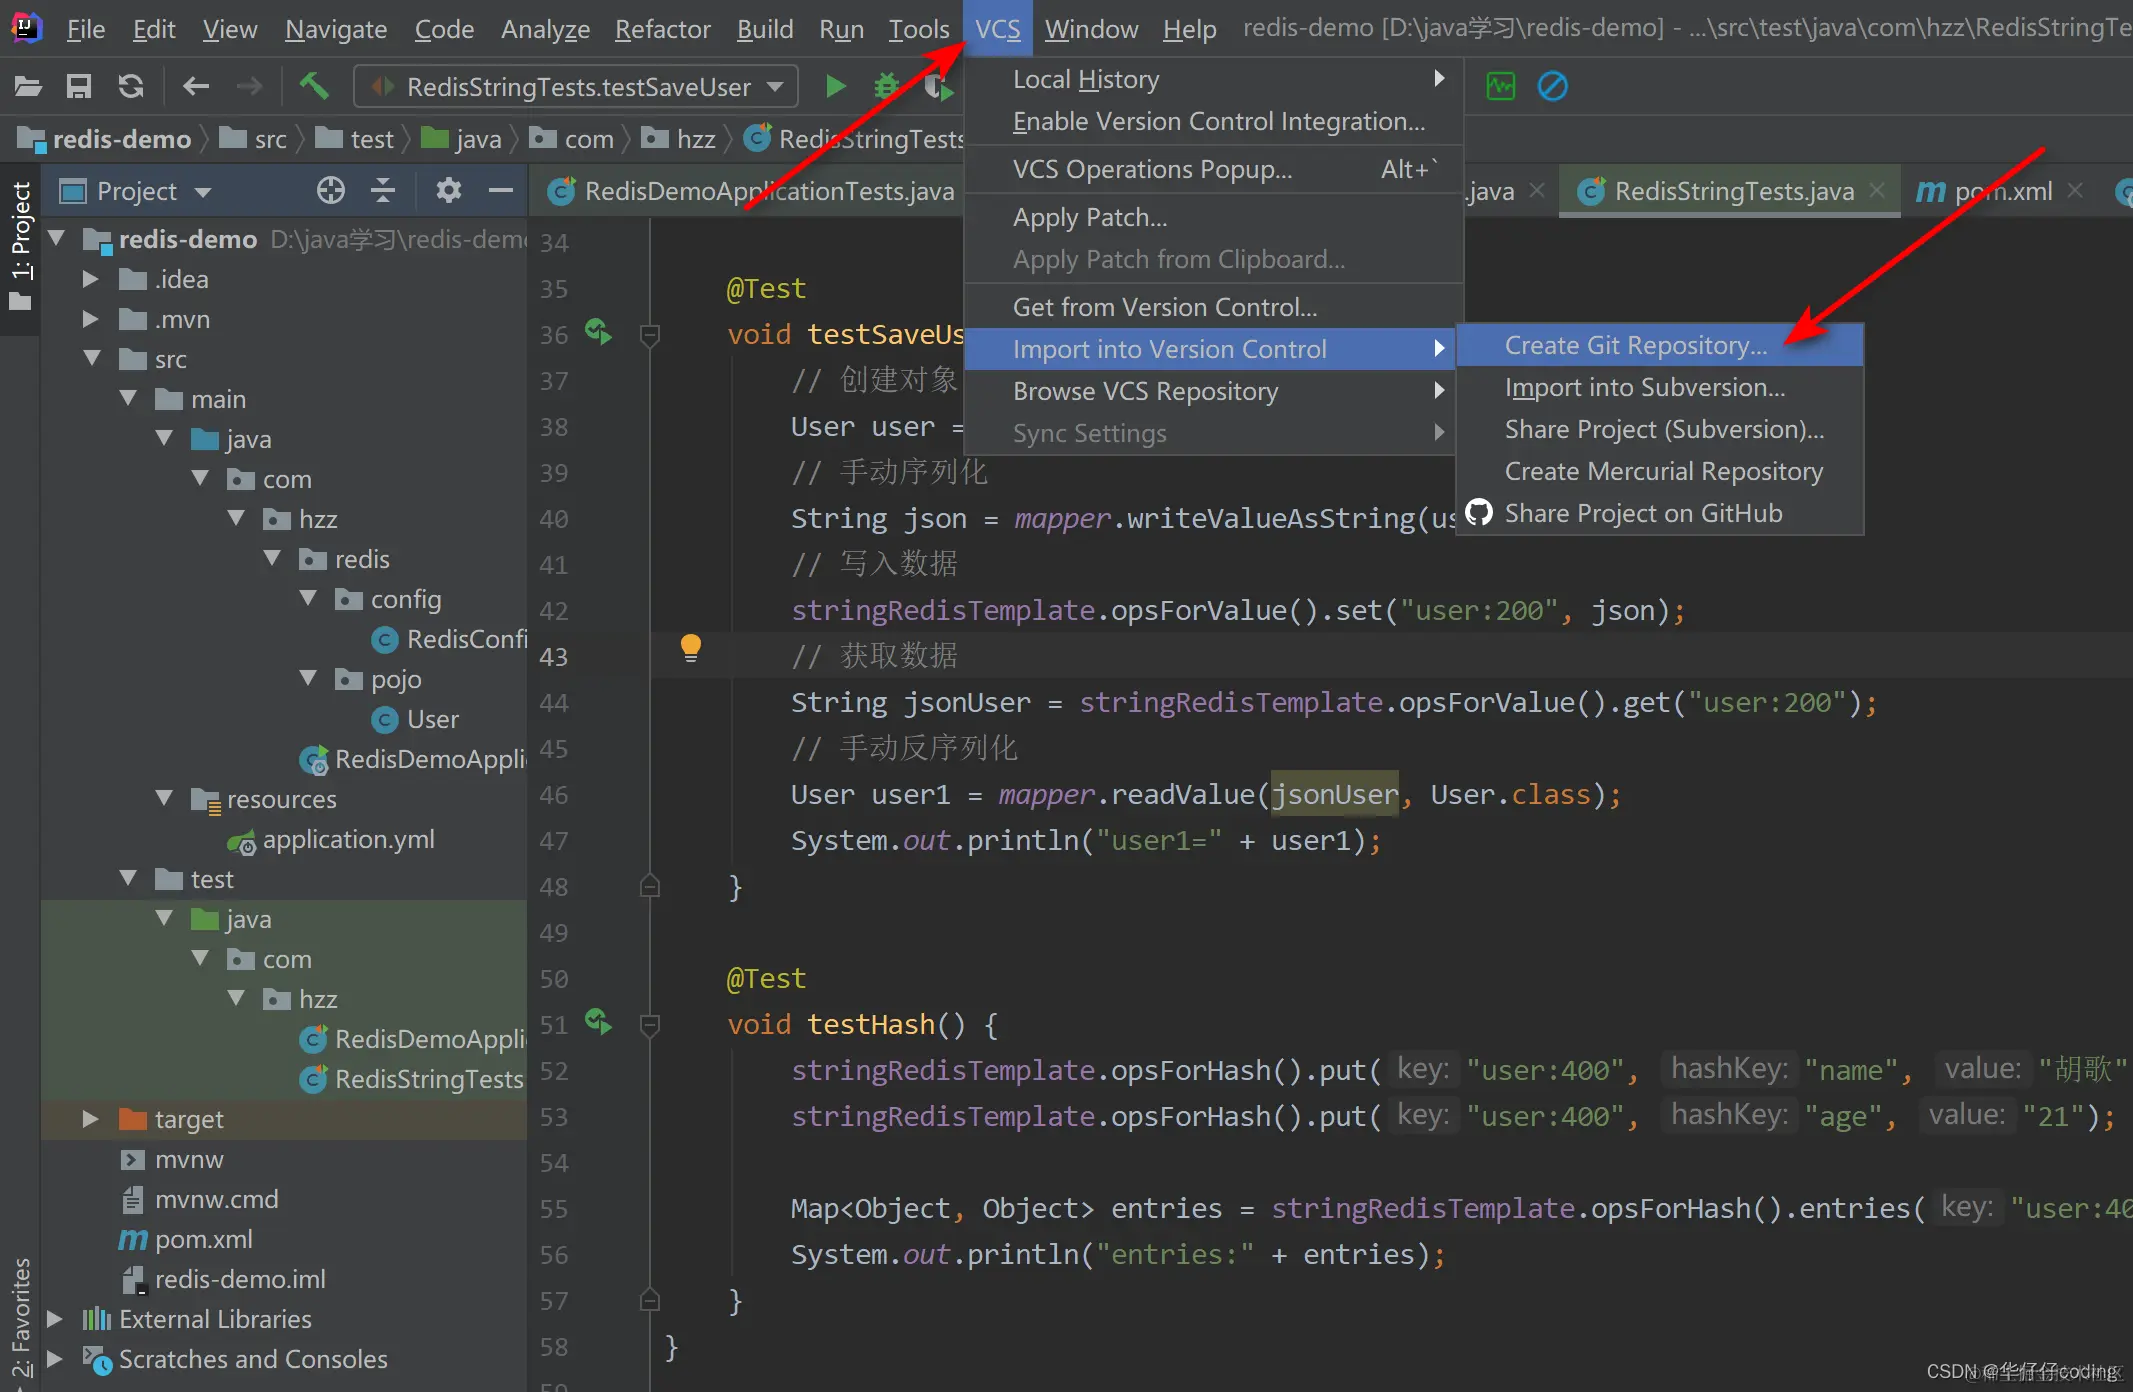
Task: Click the Open folder toolbar icon
Action: (28, 87)
